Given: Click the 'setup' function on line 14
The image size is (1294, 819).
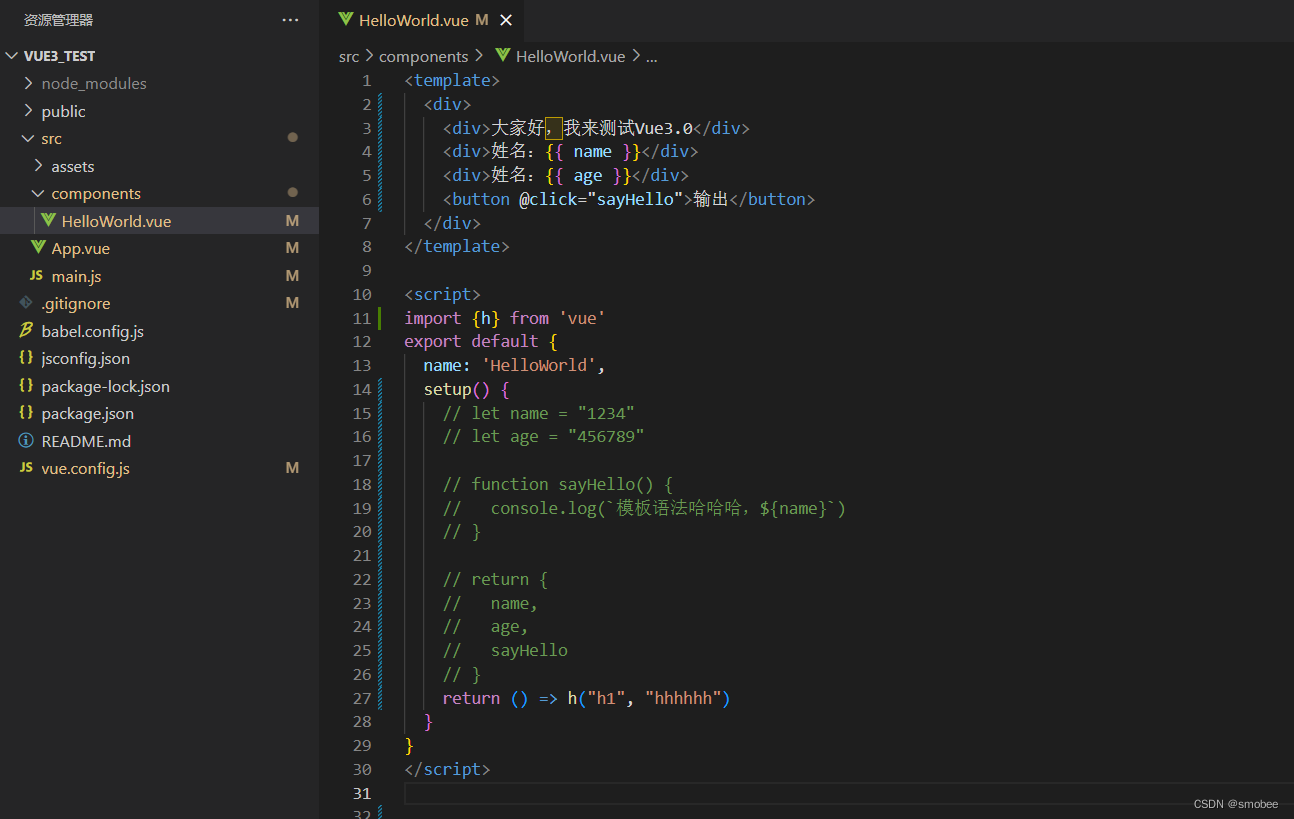Looking at the screenshot, I should point(447,389).
